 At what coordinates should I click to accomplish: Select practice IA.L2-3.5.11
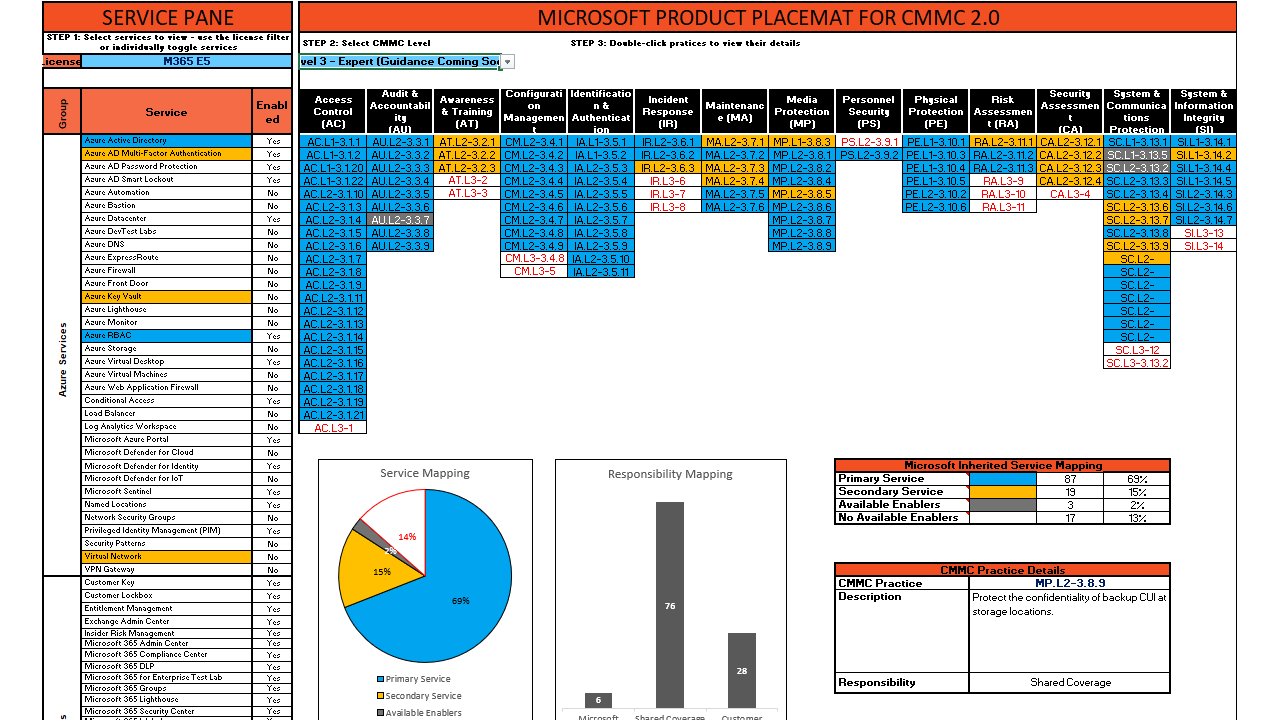[601, 272]
